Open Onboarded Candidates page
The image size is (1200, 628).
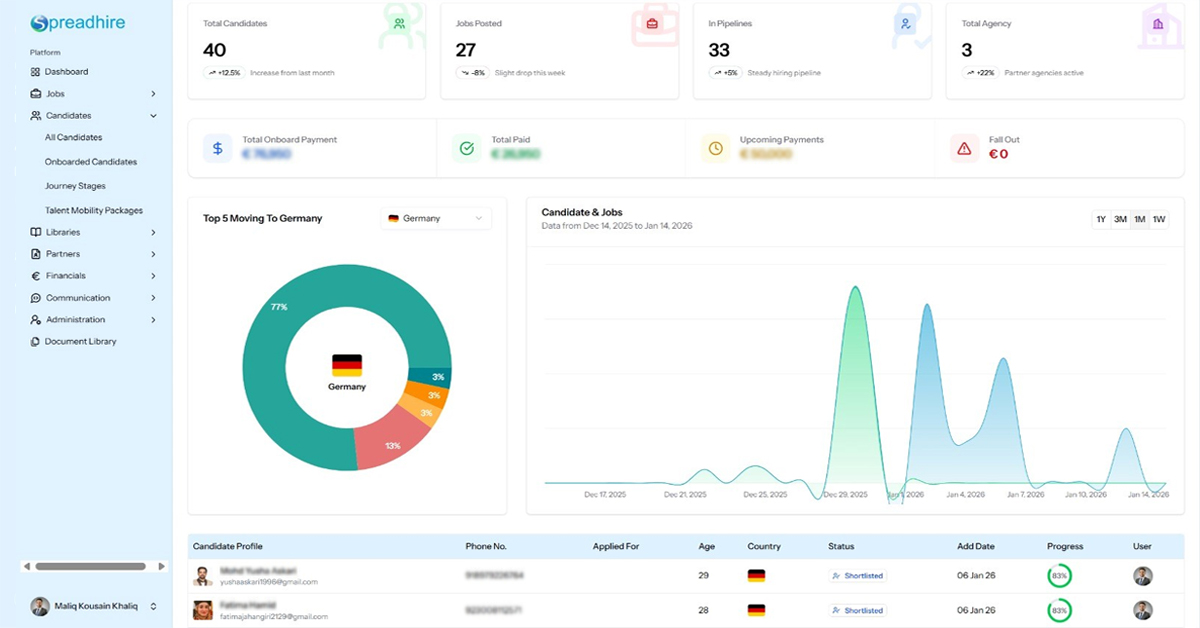click(x=91, y=162)
